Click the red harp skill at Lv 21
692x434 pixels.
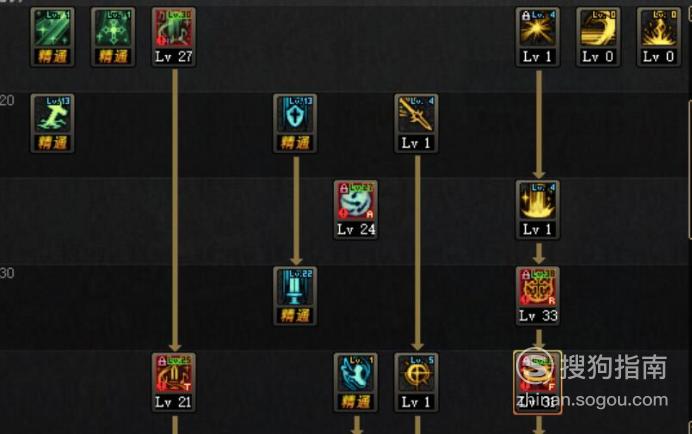tap(173, 382)
